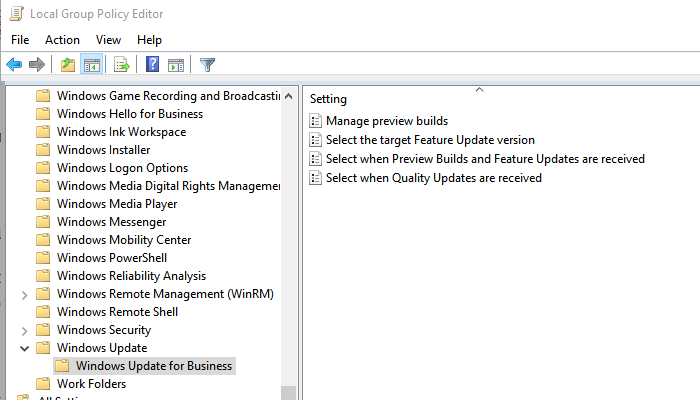Open the Action menu
Viewport: 700px width, 400px height.
click(62, 40)
